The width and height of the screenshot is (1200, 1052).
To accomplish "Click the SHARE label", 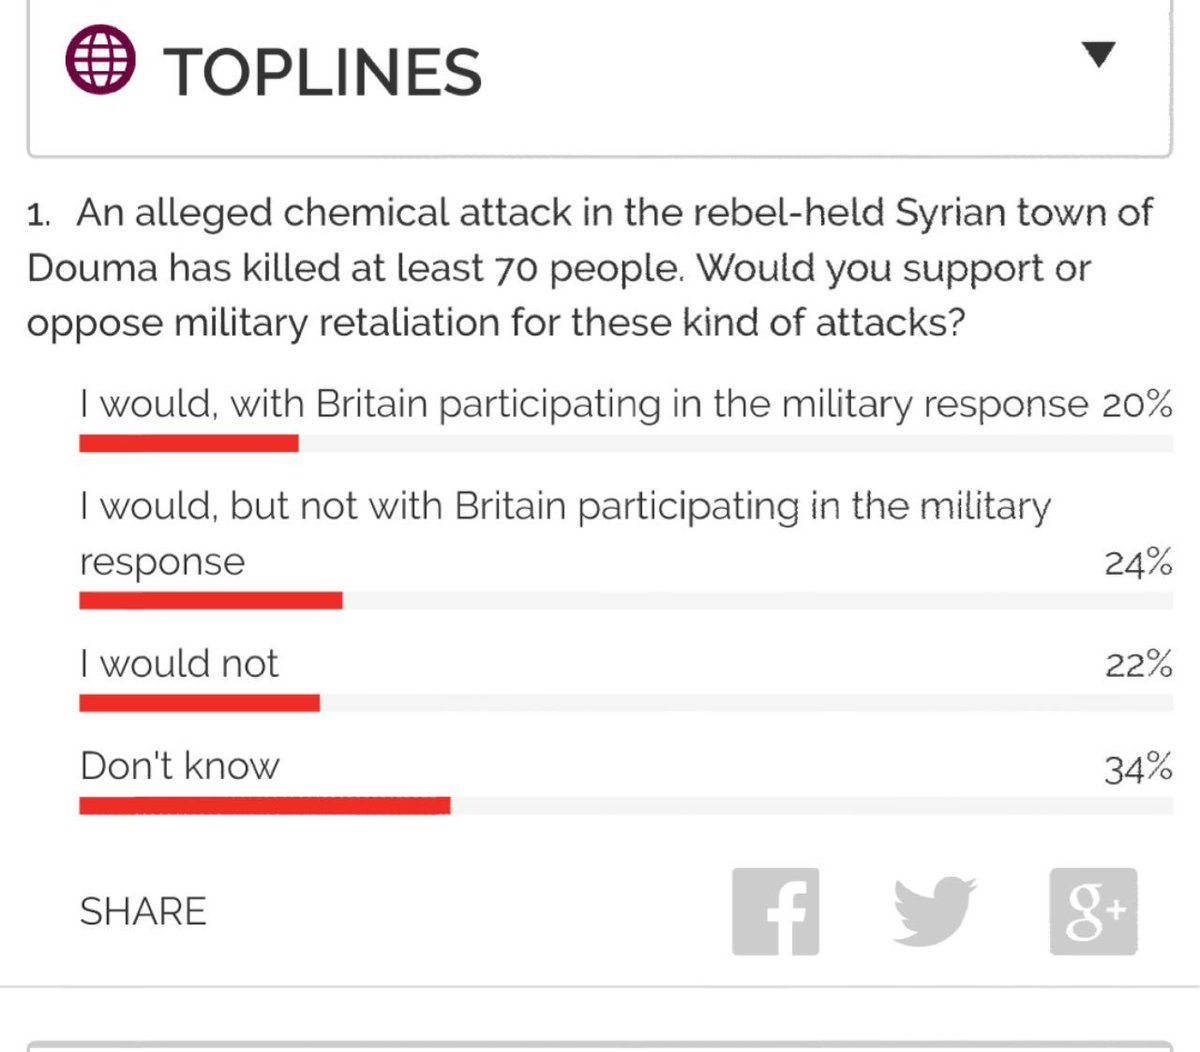I will 143,912.
